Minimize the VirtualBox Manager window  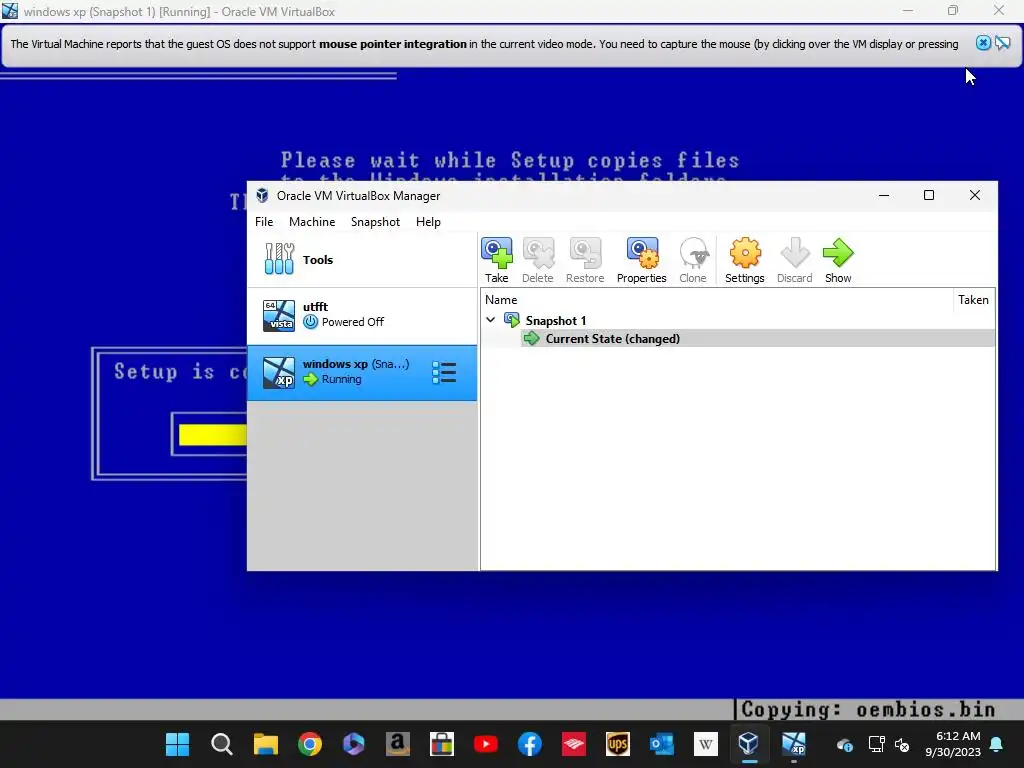pos(884,195)
